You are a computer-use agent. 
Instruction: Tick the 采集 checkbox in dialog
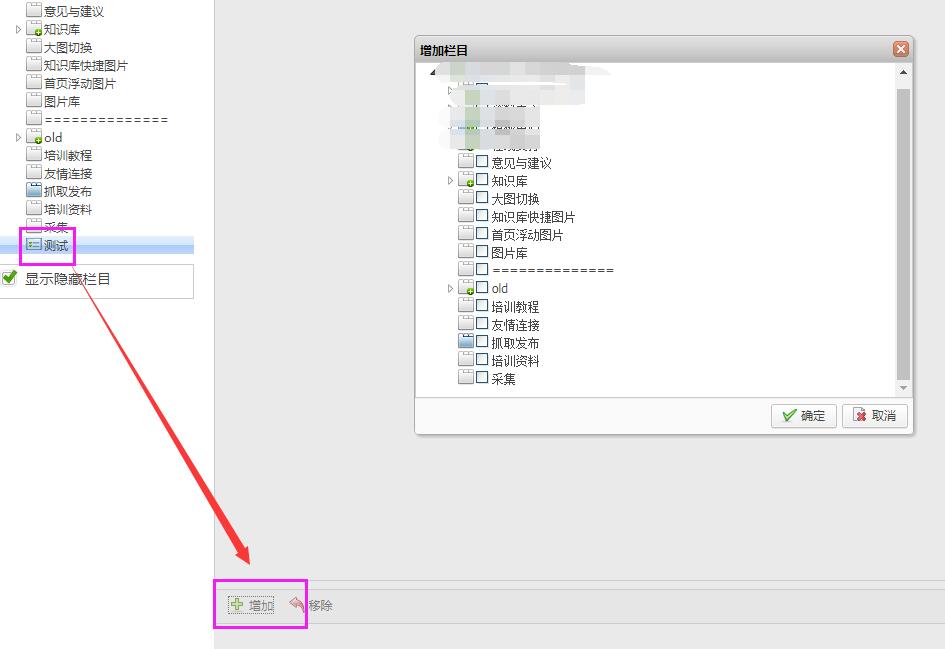(x=482, y=378)
